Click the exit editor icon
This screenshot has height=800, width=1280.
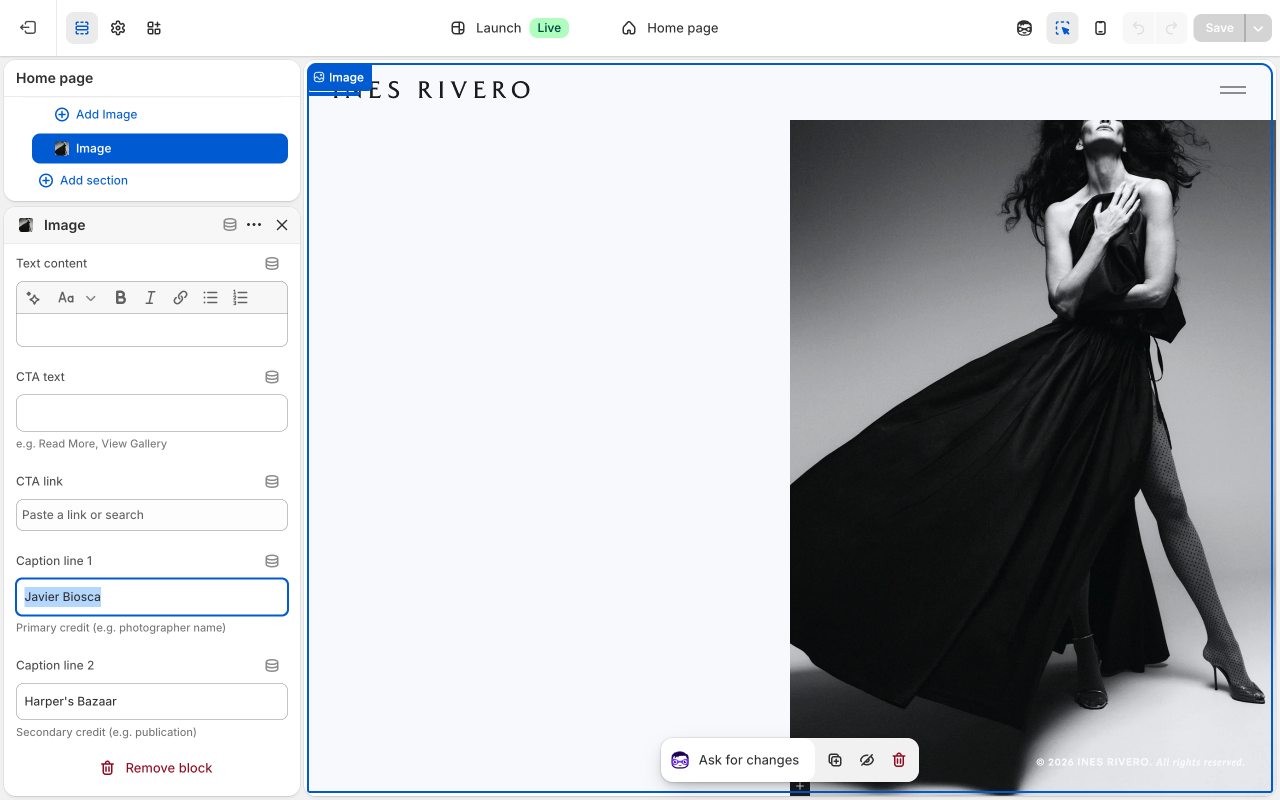tap(27, 28)
